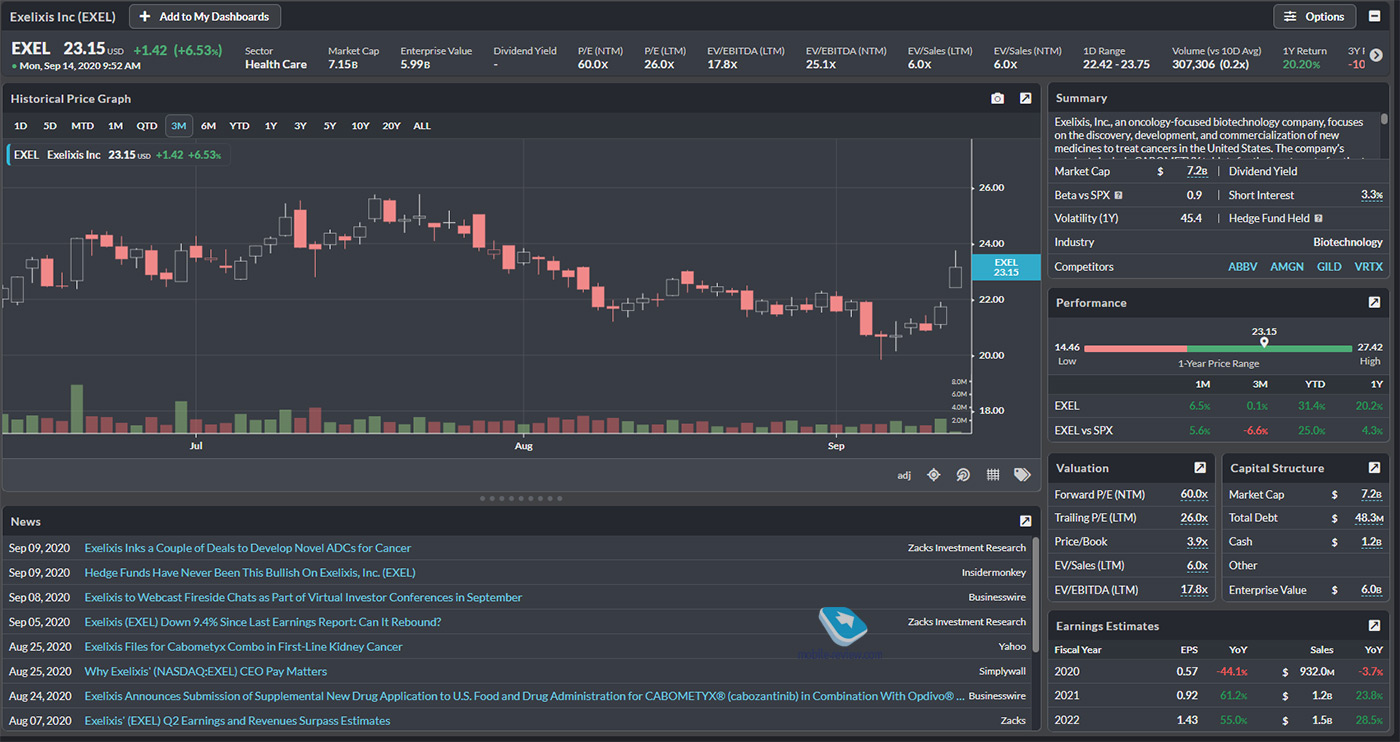Click Add to My Dashboards
This screenshot has width=1400, height=742.
[205, 16]
